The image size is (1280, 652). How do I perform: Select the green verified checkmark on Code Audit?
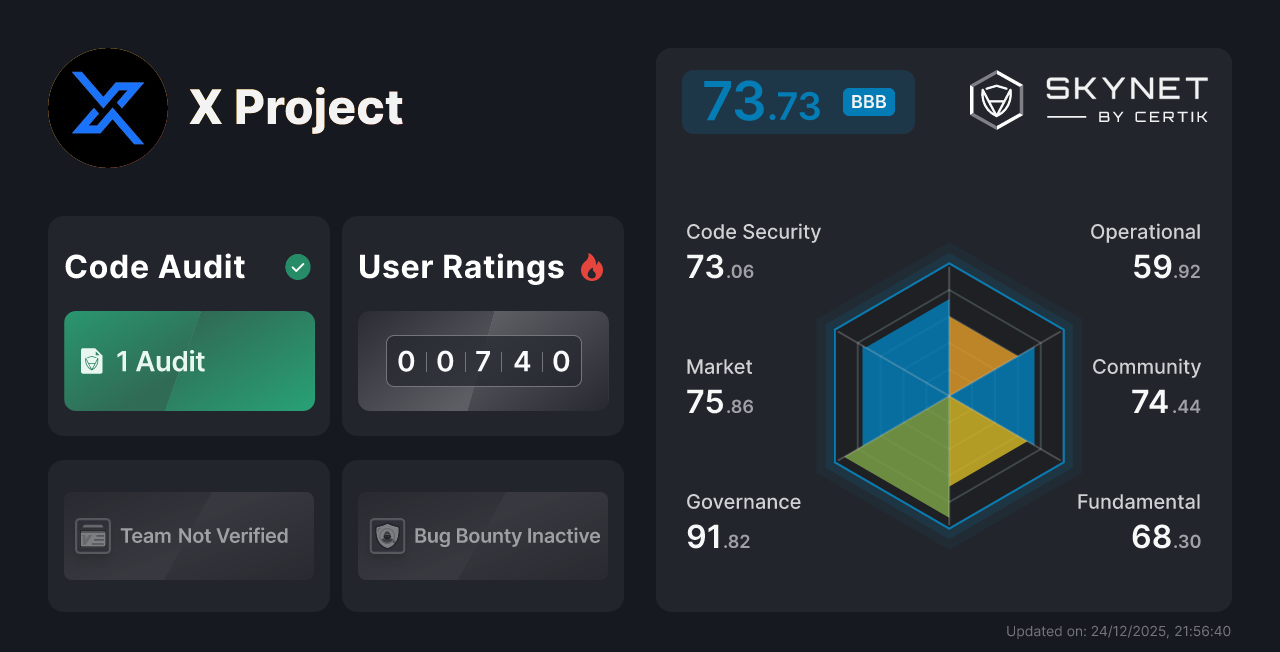(x=297, y=267)
